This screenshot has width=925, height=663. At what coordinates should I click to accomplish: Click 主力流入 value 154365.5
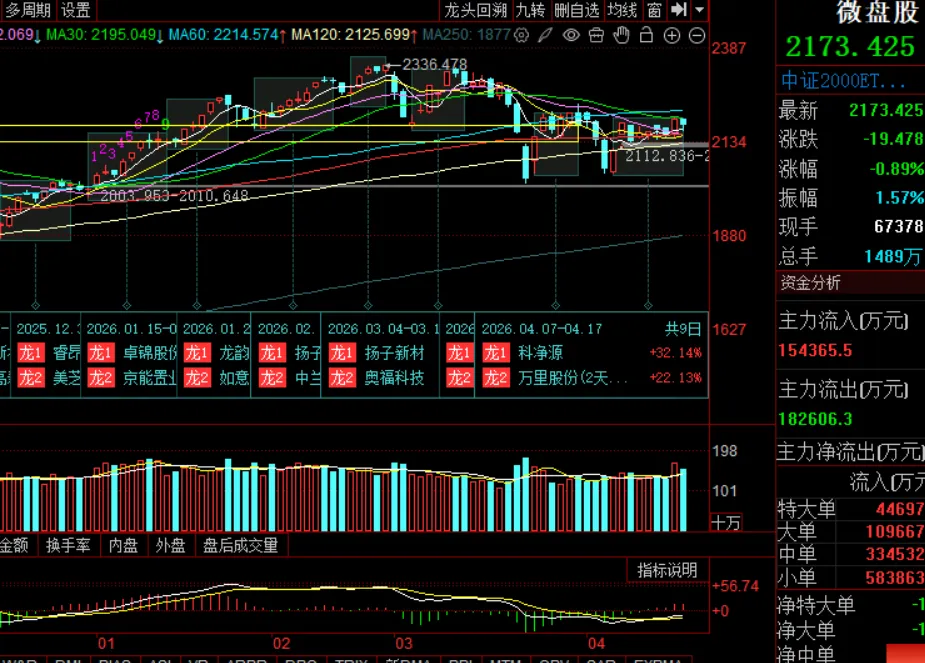pyautogui.click(x=815, y=350)
